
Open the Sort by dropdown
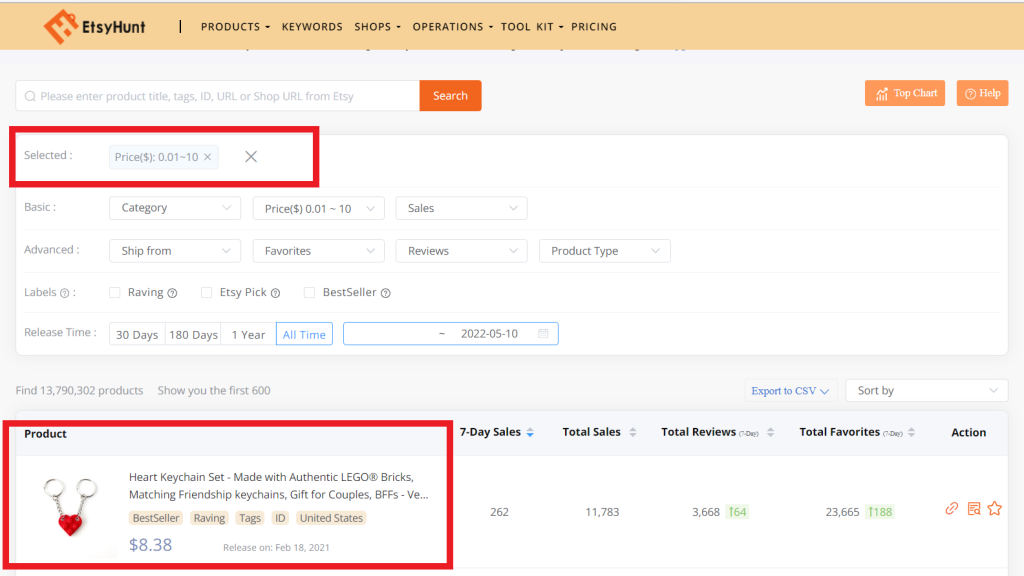pyautogui.click(x=925, y=390)
